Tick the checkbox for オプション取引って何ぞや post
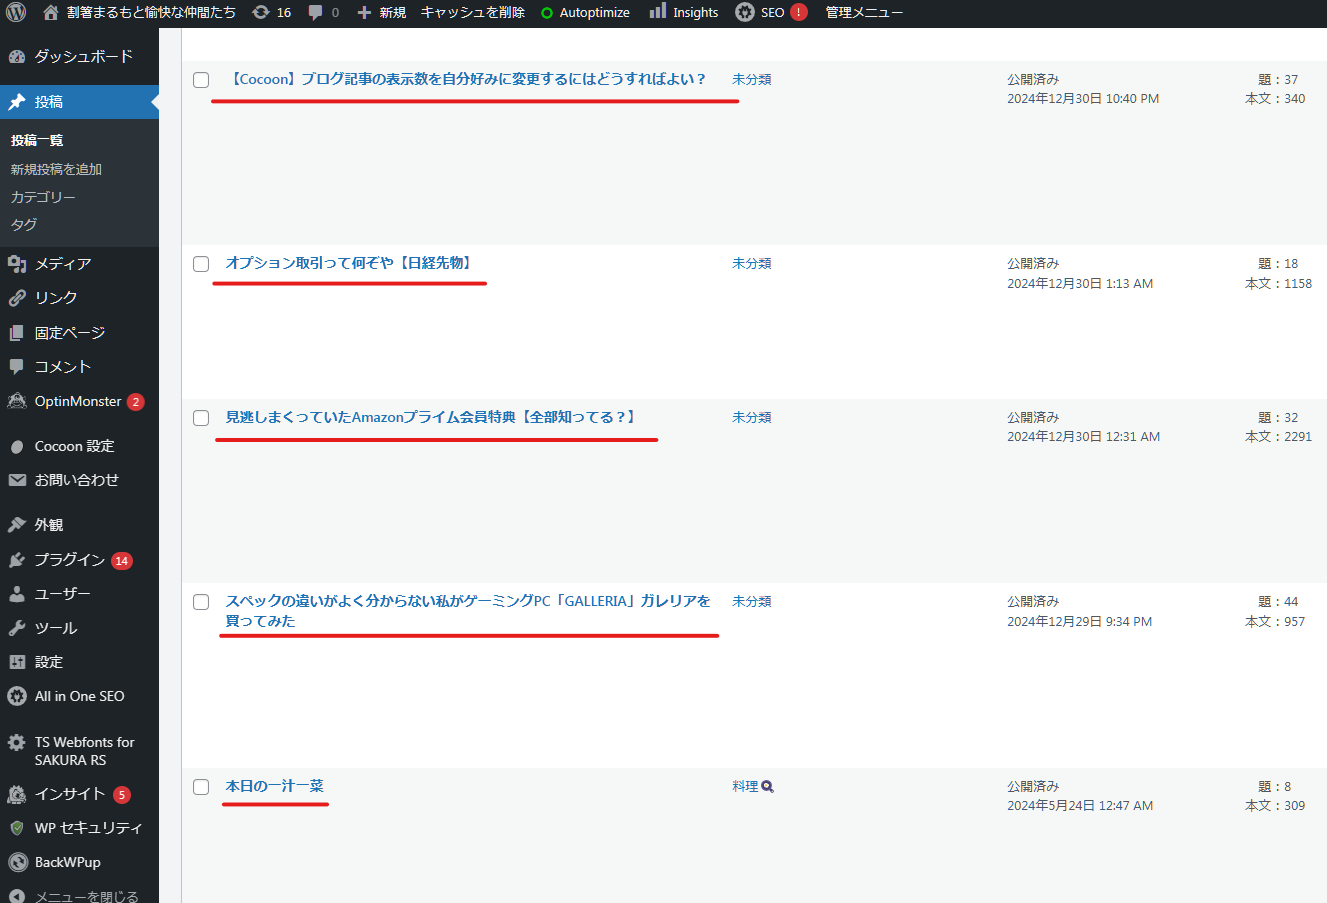1327x903 pixels. [x=201, y=264]
